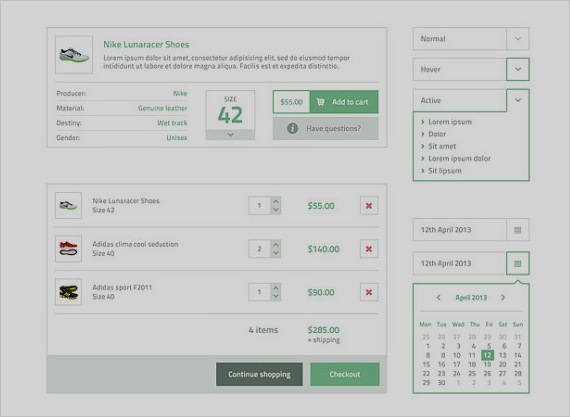Image resolution: width=570 pixels, height=417 pixels.
Task: Click the Checkout button
Action: pyautogui.click(x=345, y=374)
